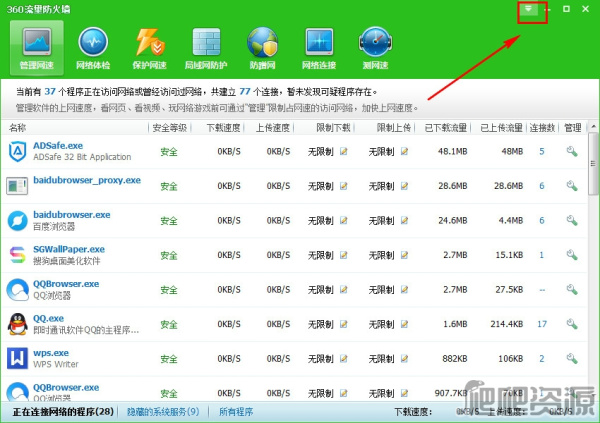
Task: Open the 网络连接 network connections view
Action: [319, 47]
